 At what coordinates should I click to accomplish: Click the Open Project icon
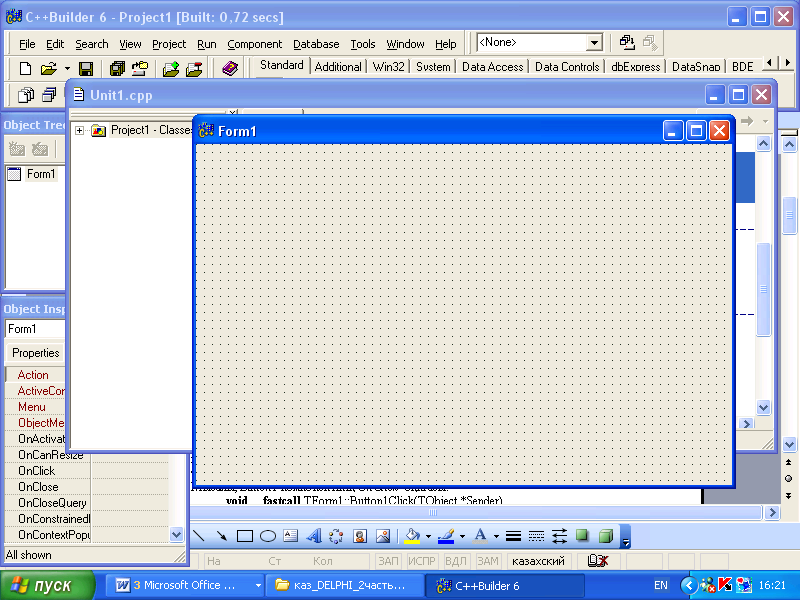140,68
